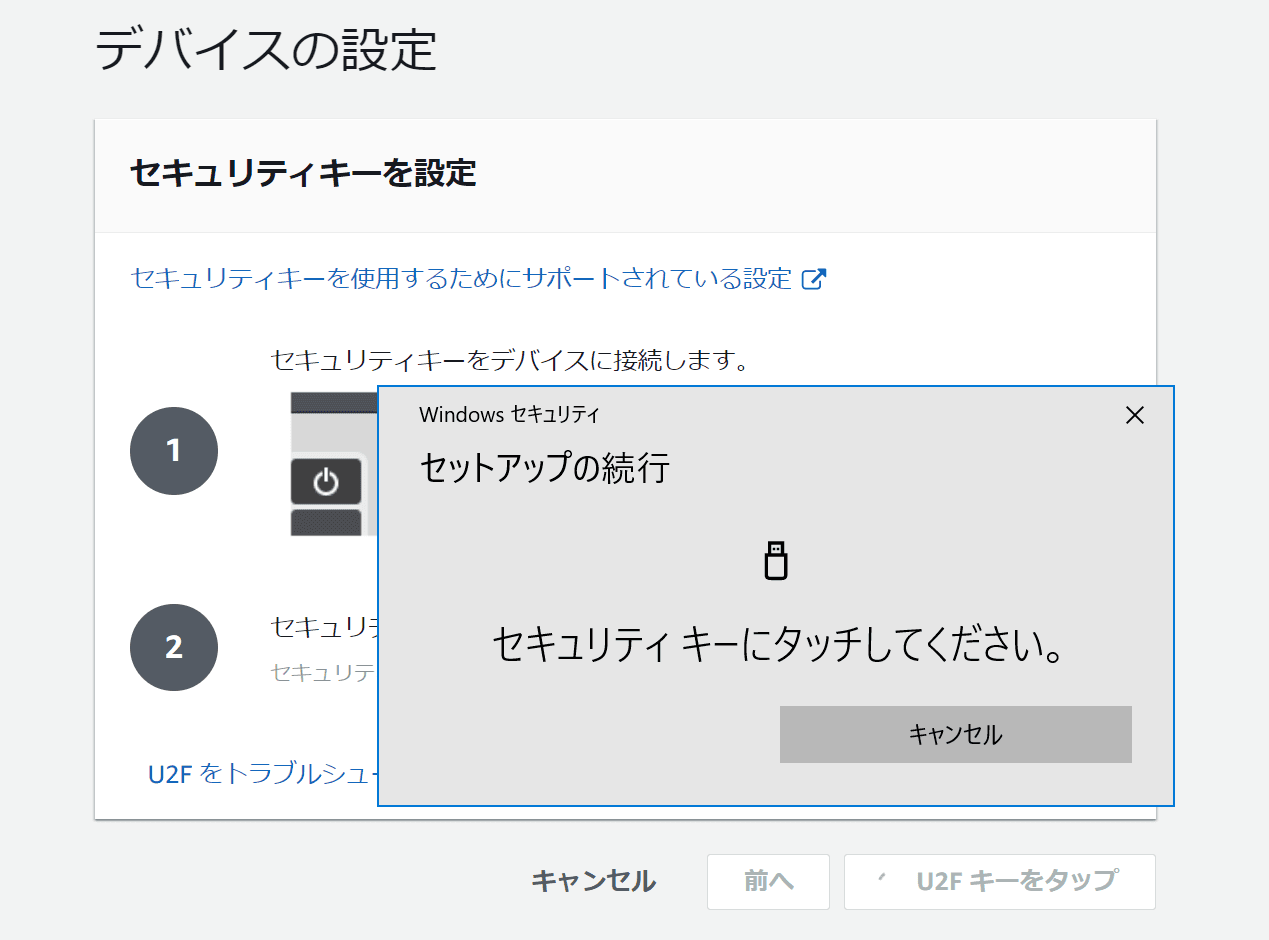The height and width of the screenshot is (940, 1269).
Task: Click the external link icon after the supported settings link
Action: click(814, 279)
